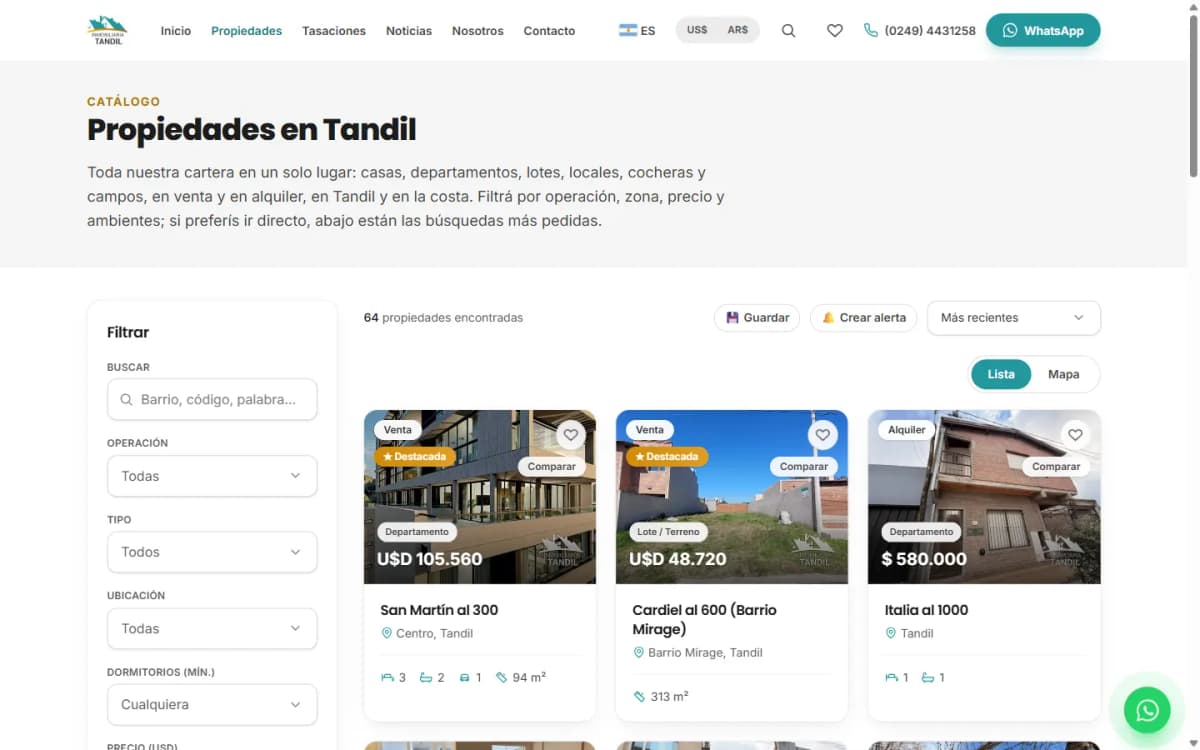Toggle Comparar on San Martín al 300
This screenshot has width=1200, height=750.
pyautogui.click(x=551, y=467)
